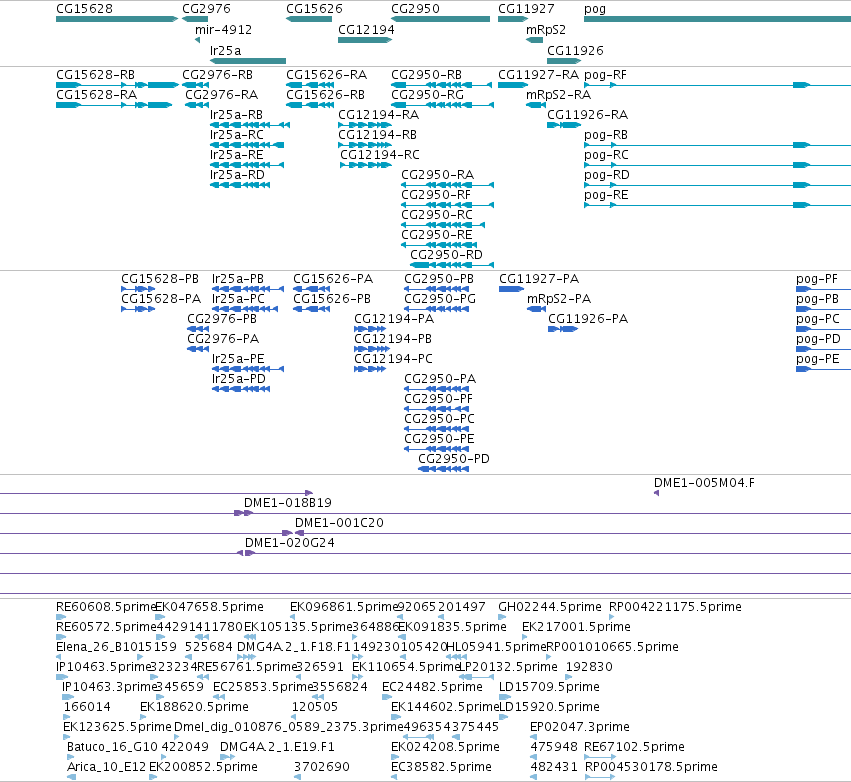Select the EK123625.5prime EST label
The image size is (851, 782).
click(117, 727)
